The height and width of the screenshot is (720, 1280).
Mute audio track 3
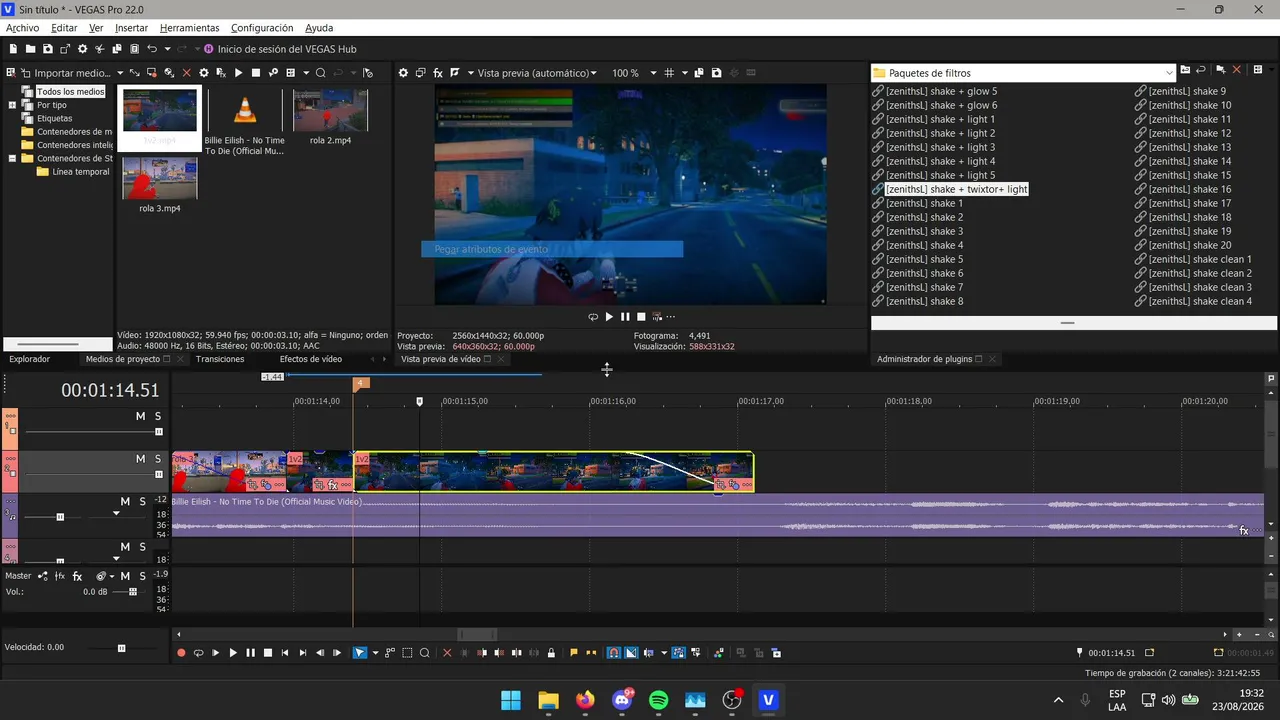coord(125,501)
